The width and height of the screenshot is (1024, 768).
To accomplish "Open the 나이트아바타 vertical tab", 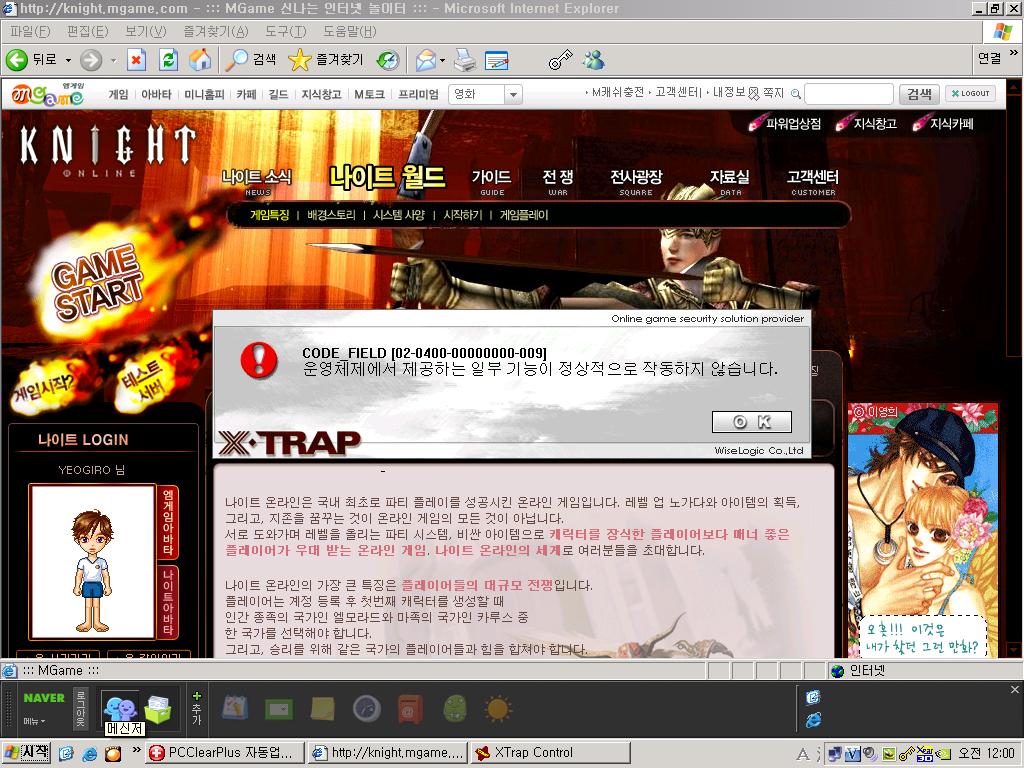I will pyautogui.click(x=168, y=602).
